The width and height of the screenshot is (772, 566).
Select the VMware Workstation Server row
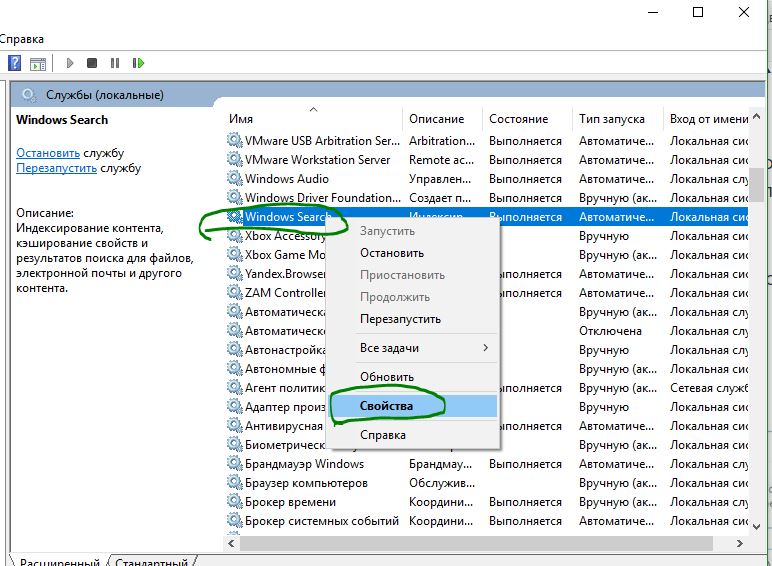[x=487, y=159]
